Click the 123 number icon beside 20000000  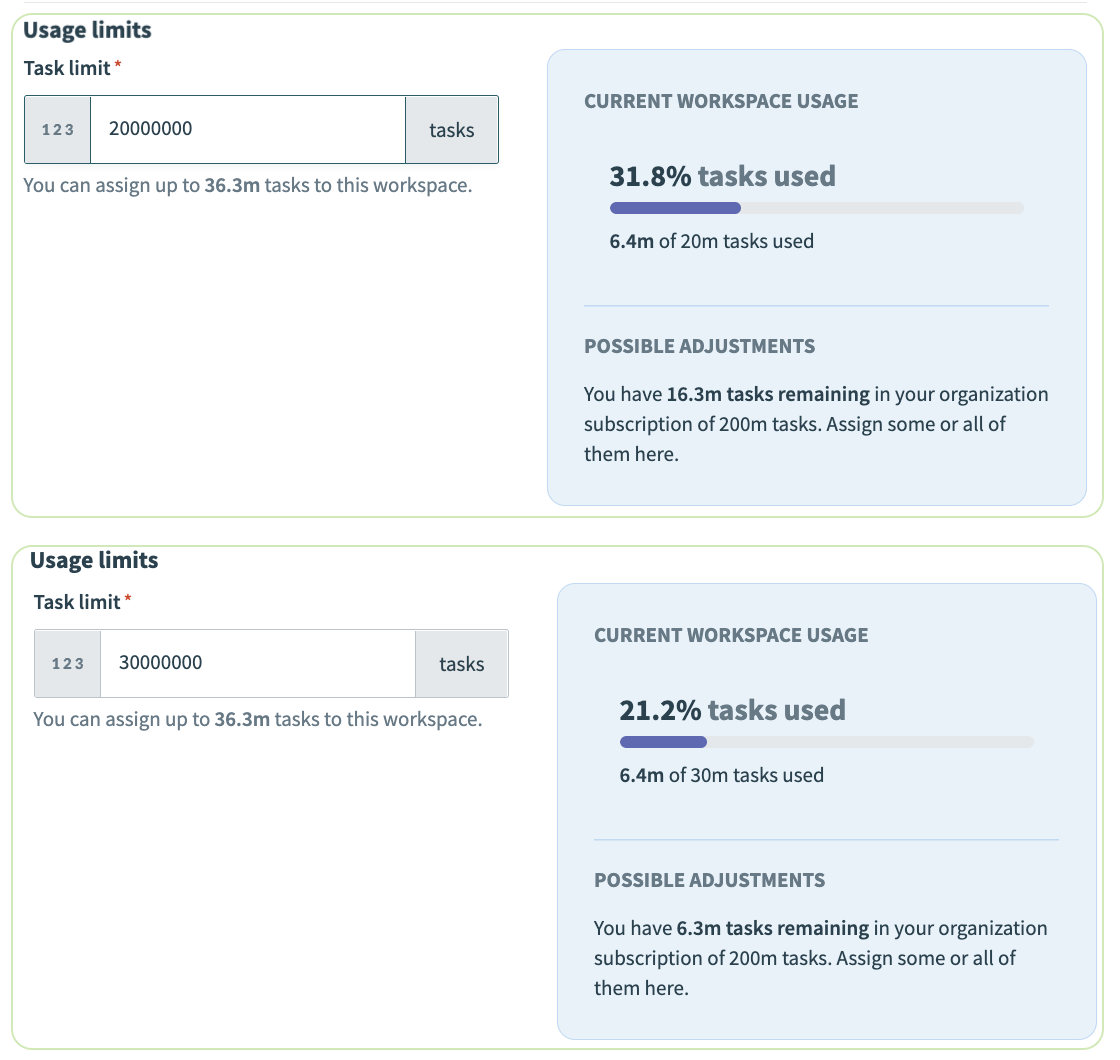pos(58,130)
